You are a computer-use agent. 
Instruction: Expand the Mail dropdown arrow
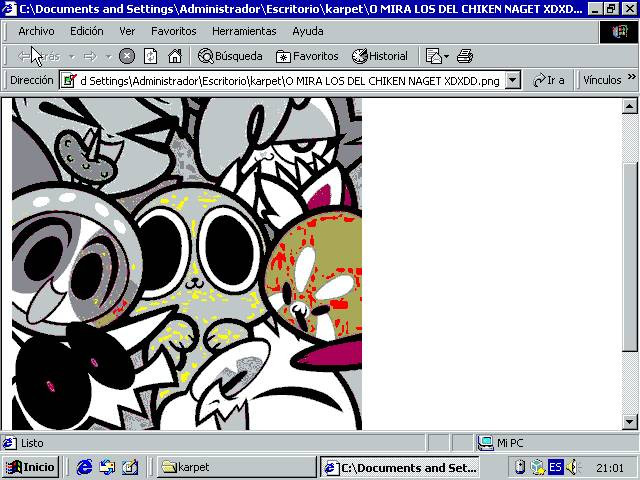coord(446,56)
